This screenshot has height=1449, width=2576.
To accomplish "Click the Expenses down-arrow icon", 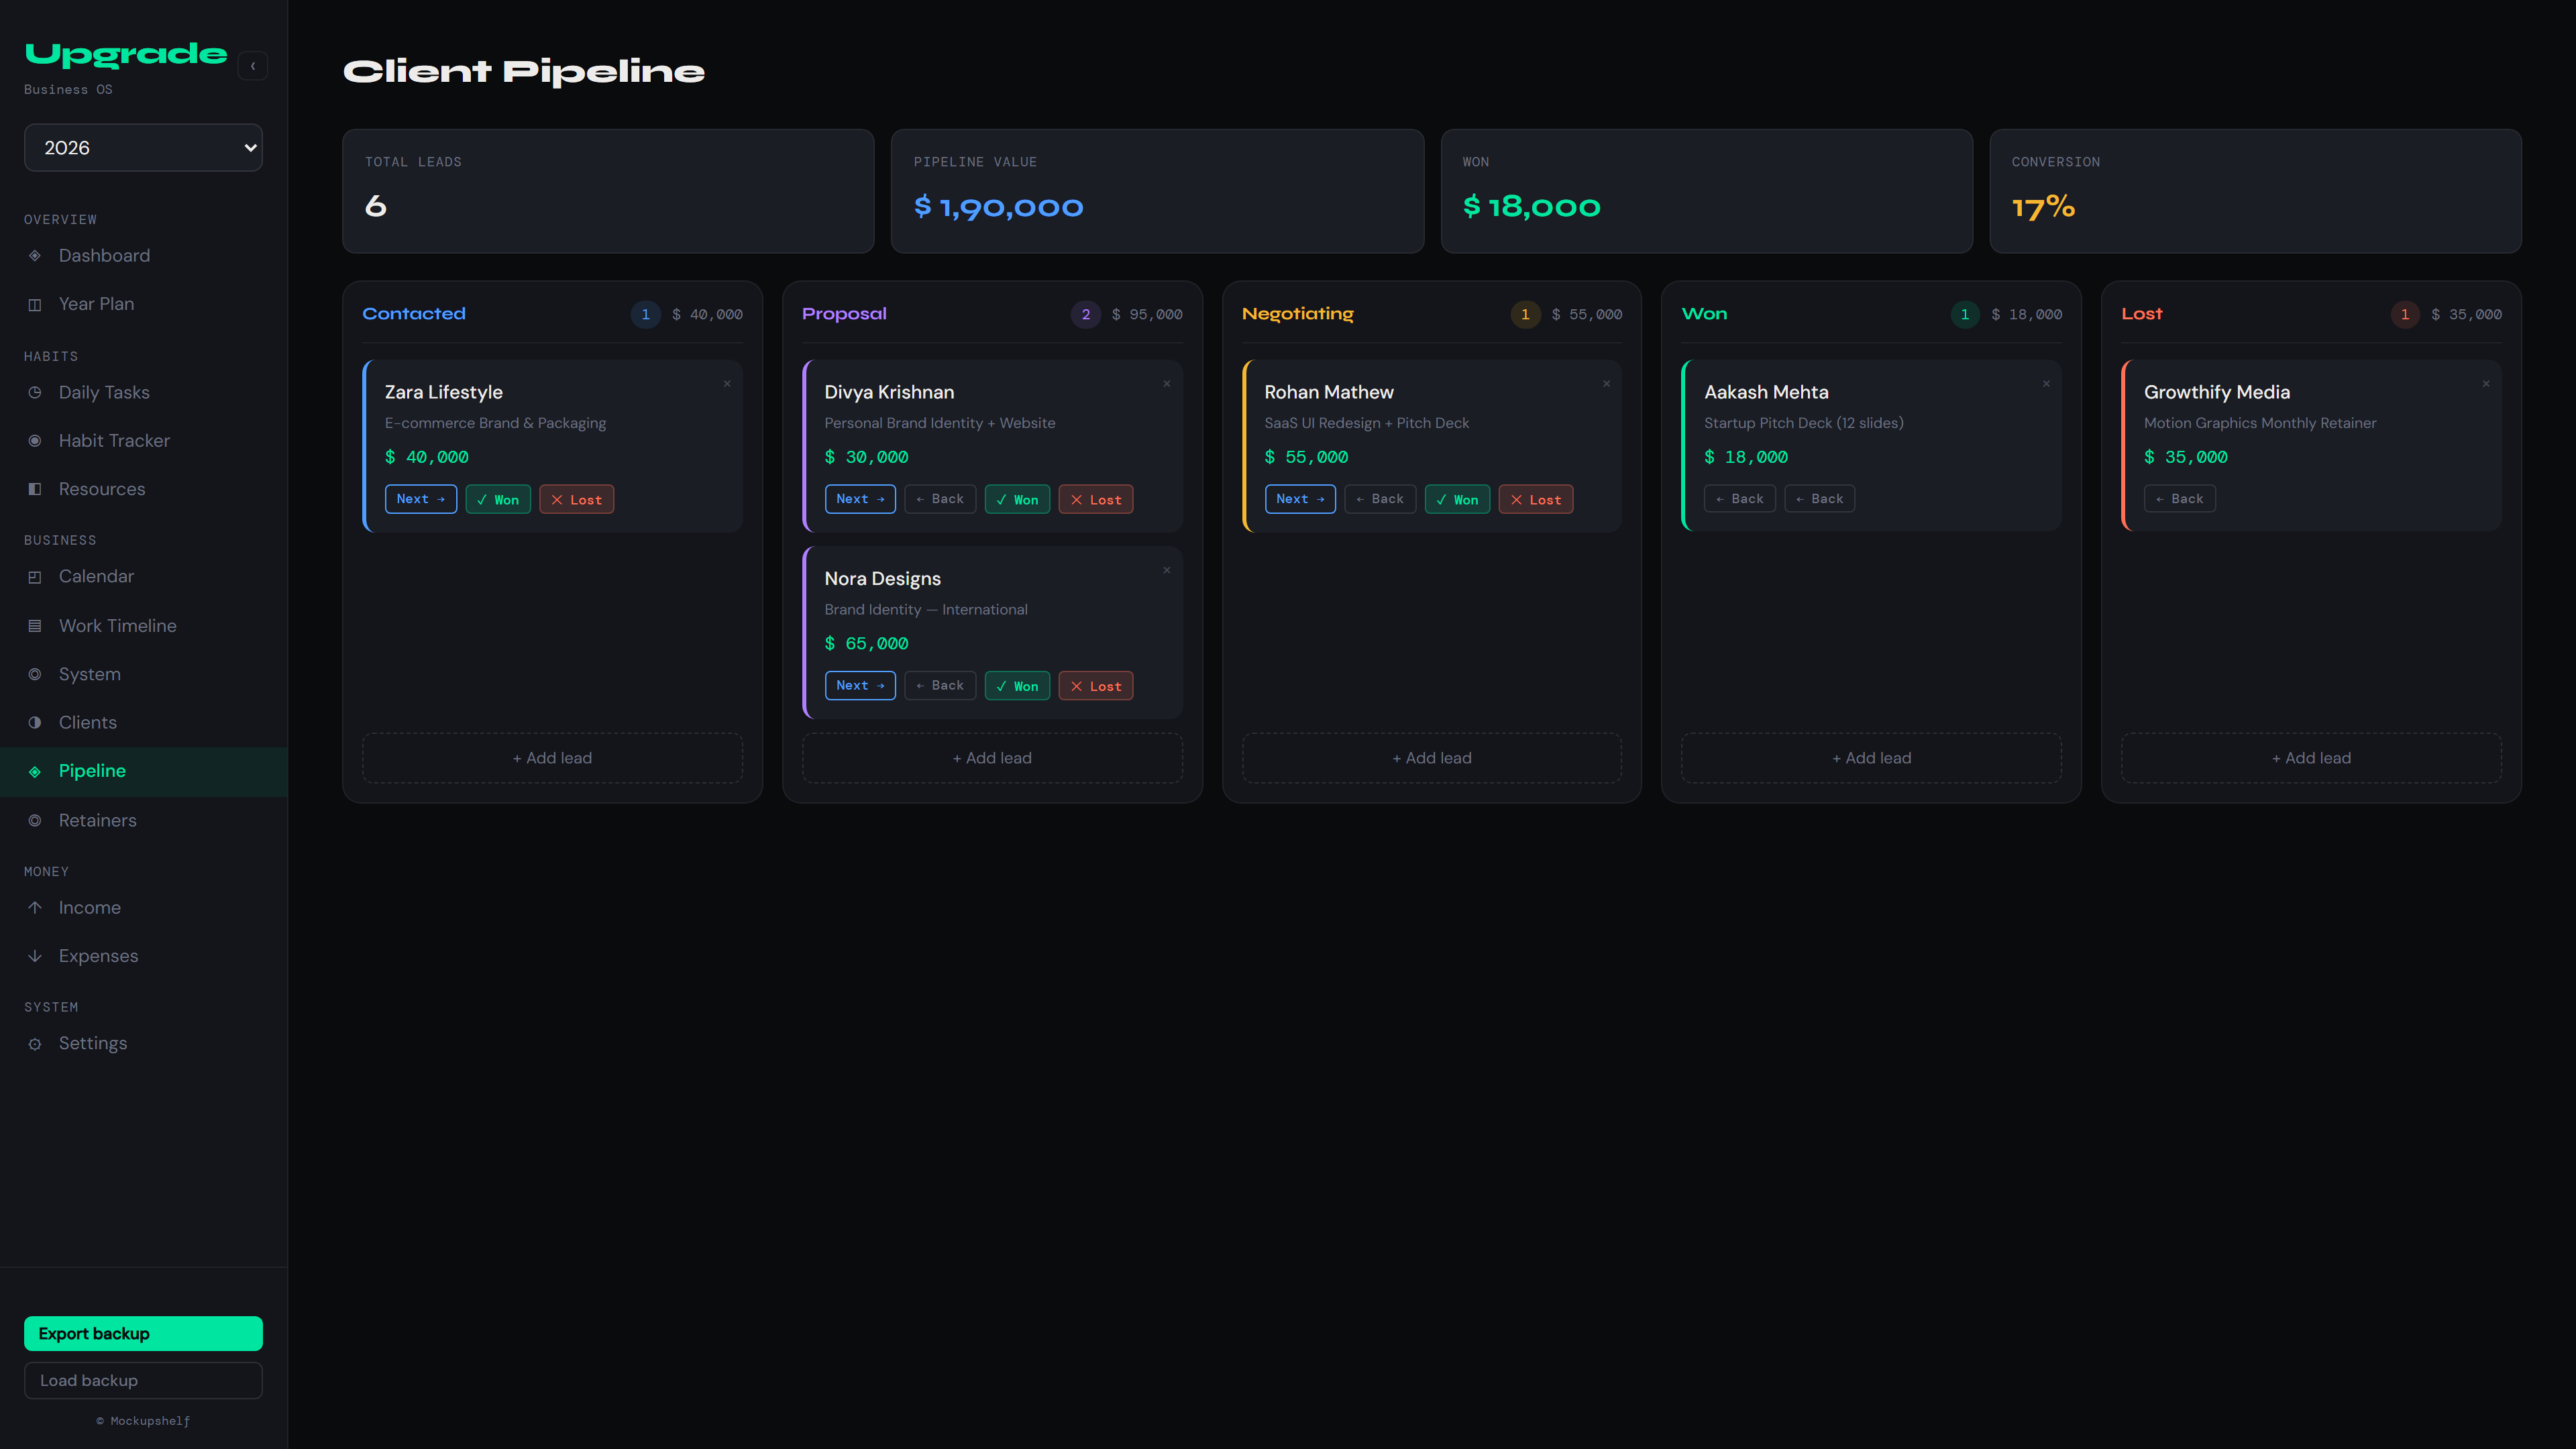I will click(x=35, y=956).
